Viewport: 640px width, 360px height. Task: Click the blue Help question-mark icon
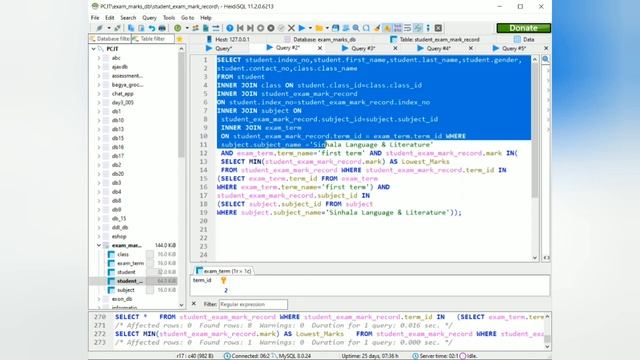click(230, 28)
